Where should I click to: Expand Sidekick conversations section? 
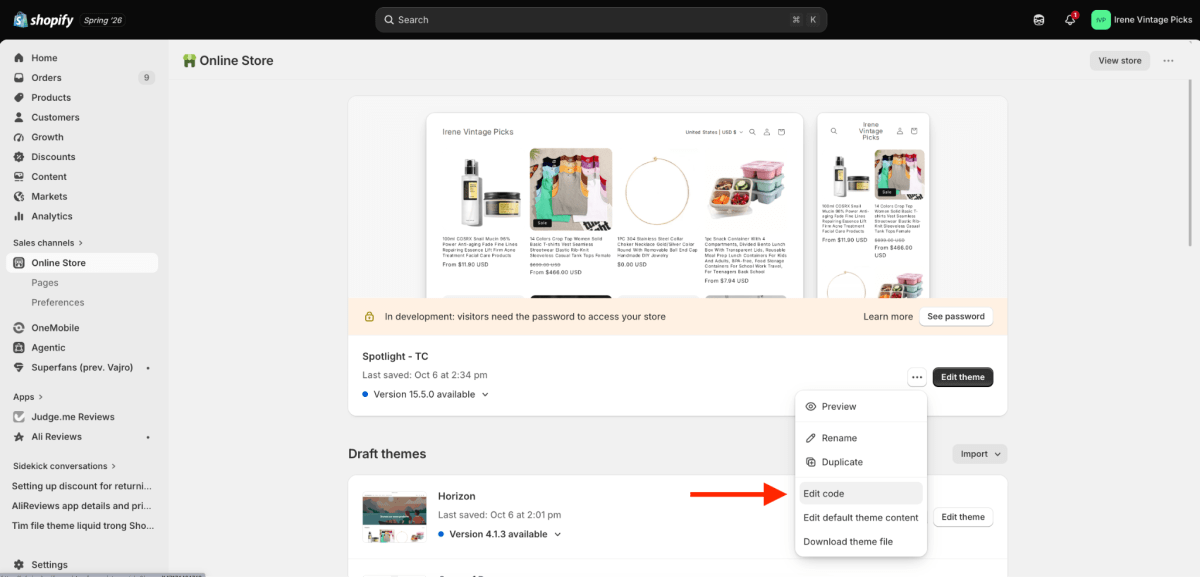(x=64, y=466)
